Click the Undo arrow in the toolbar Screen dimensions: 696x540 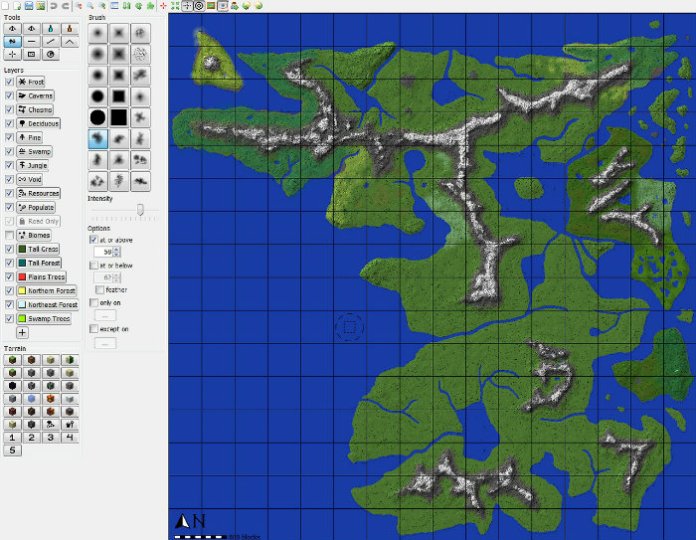click(53, 5)
